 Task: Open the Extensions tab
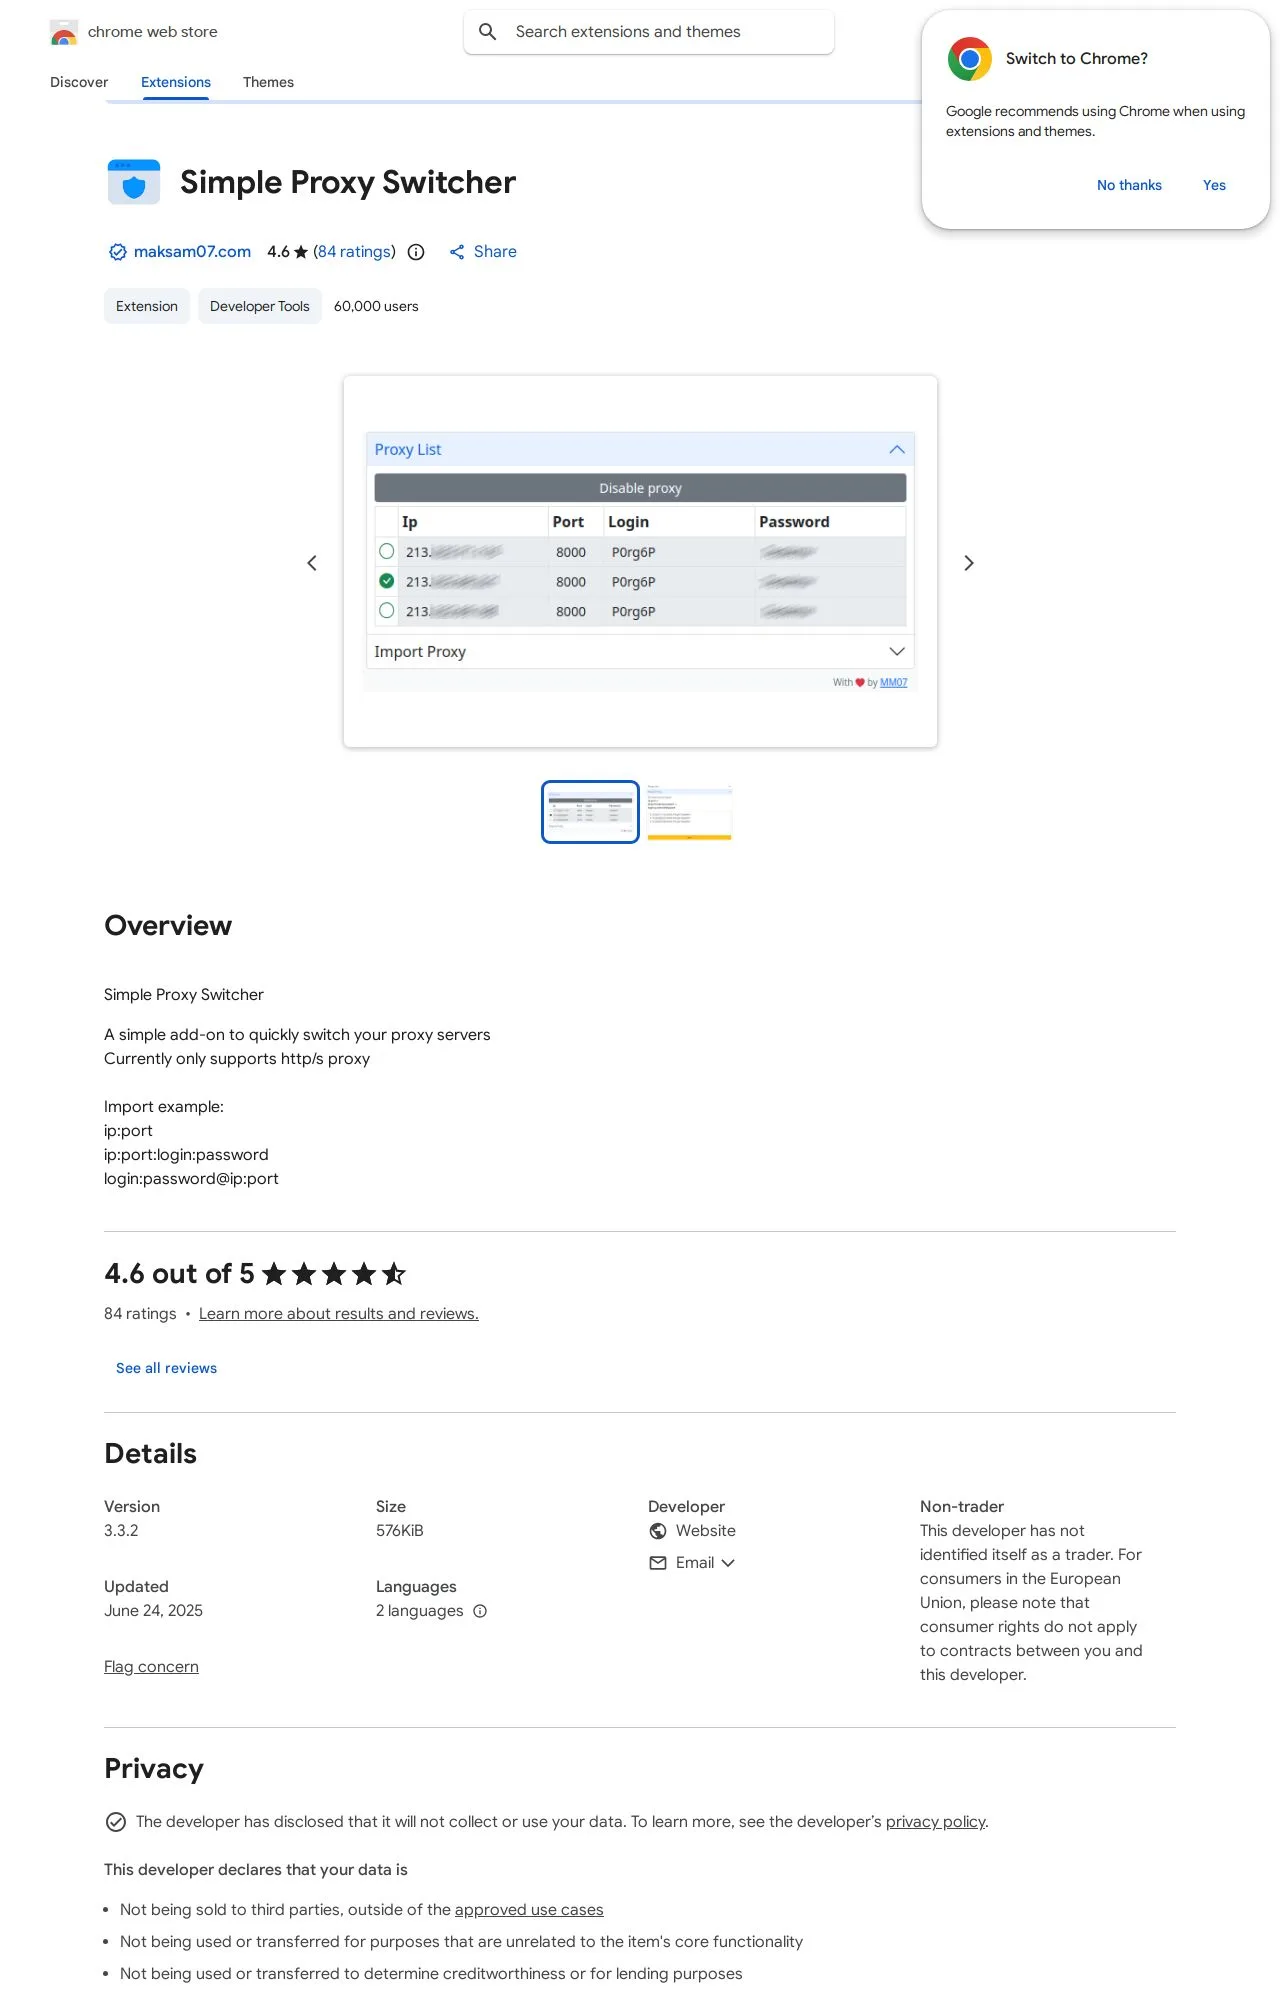[x=176, y=82]
